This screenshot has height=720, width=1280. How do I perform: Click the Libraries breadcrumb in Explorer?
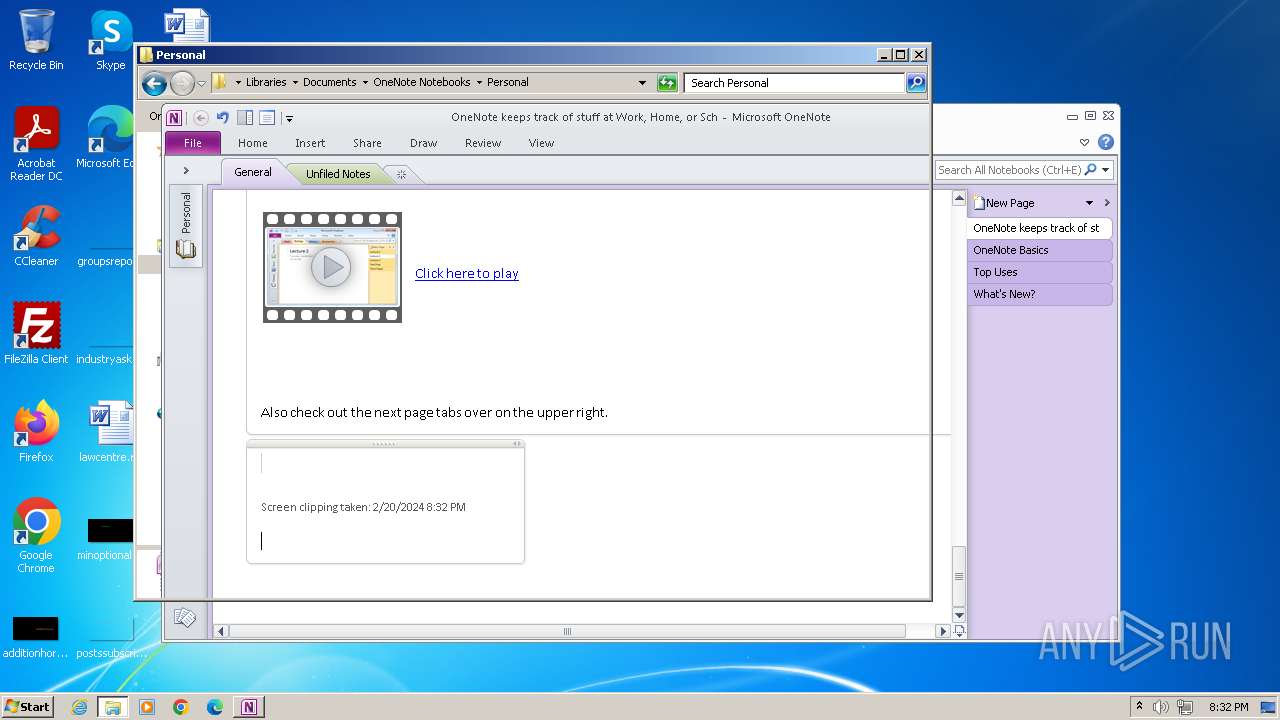(266, 82)
